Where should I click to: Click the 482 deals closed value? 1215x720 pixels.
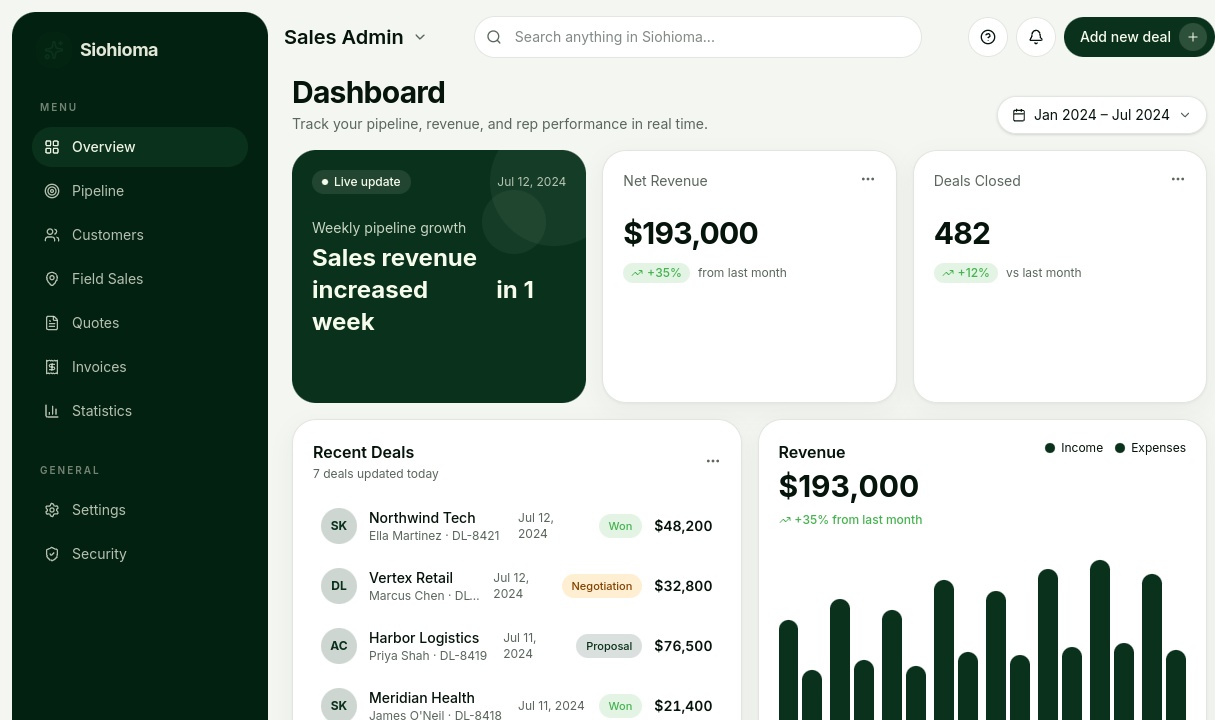pos(962,233)
